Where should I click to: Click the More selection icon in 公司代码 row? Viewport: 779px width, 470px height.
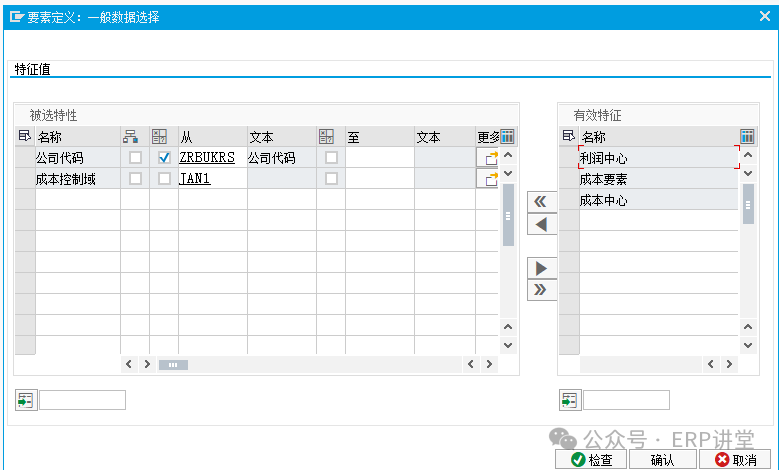point(490,158)
